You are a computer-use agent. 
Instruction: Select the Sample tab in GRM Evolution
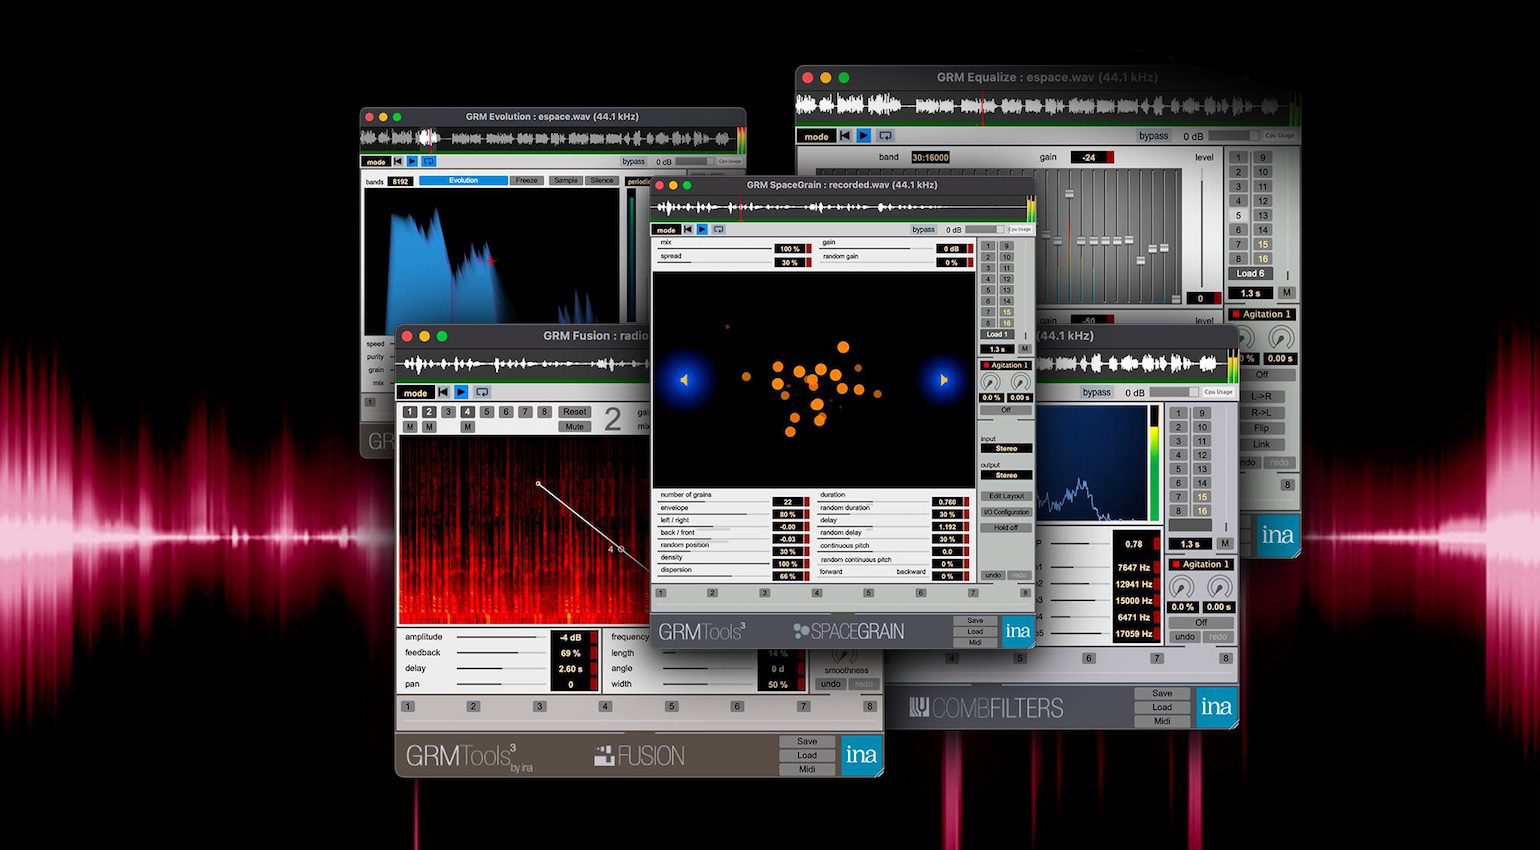[566, 180]
